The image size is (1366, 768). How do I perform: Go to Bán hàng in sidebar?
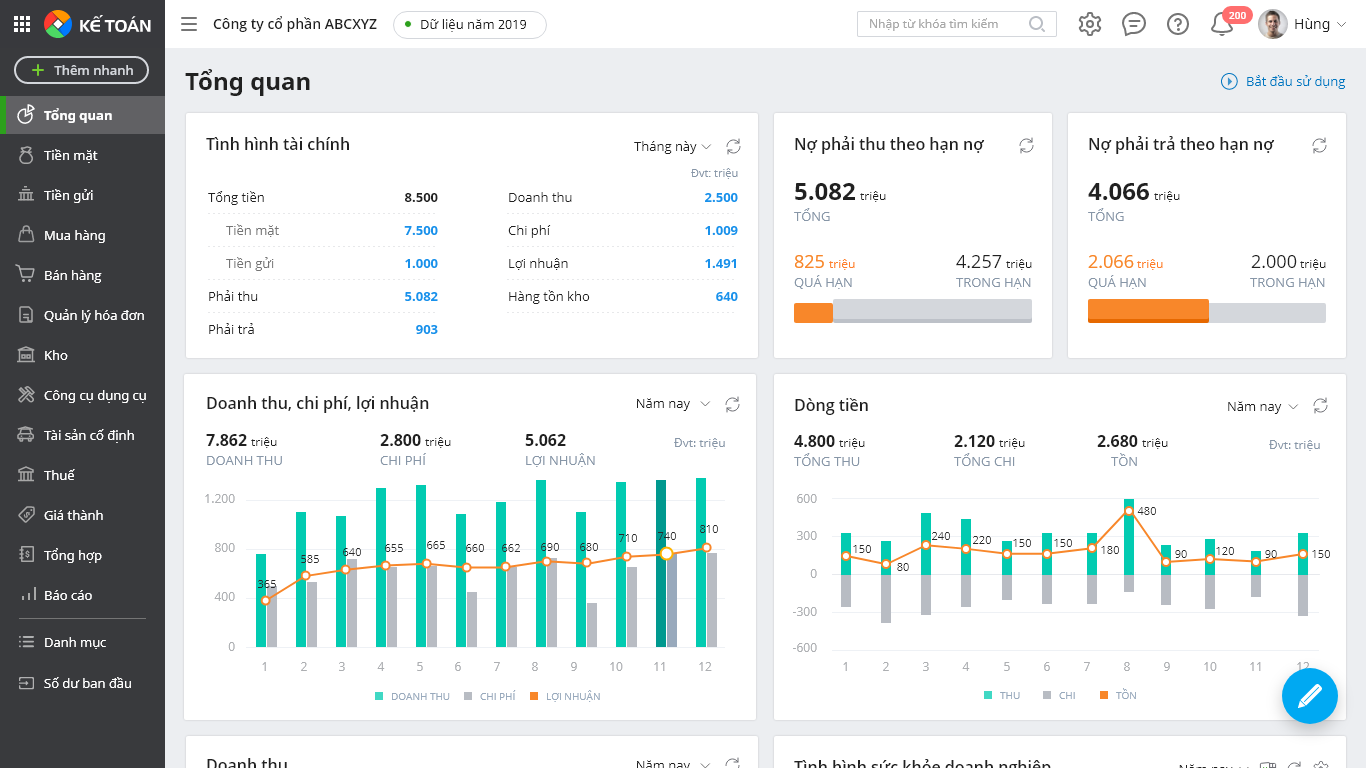[72, 275]
